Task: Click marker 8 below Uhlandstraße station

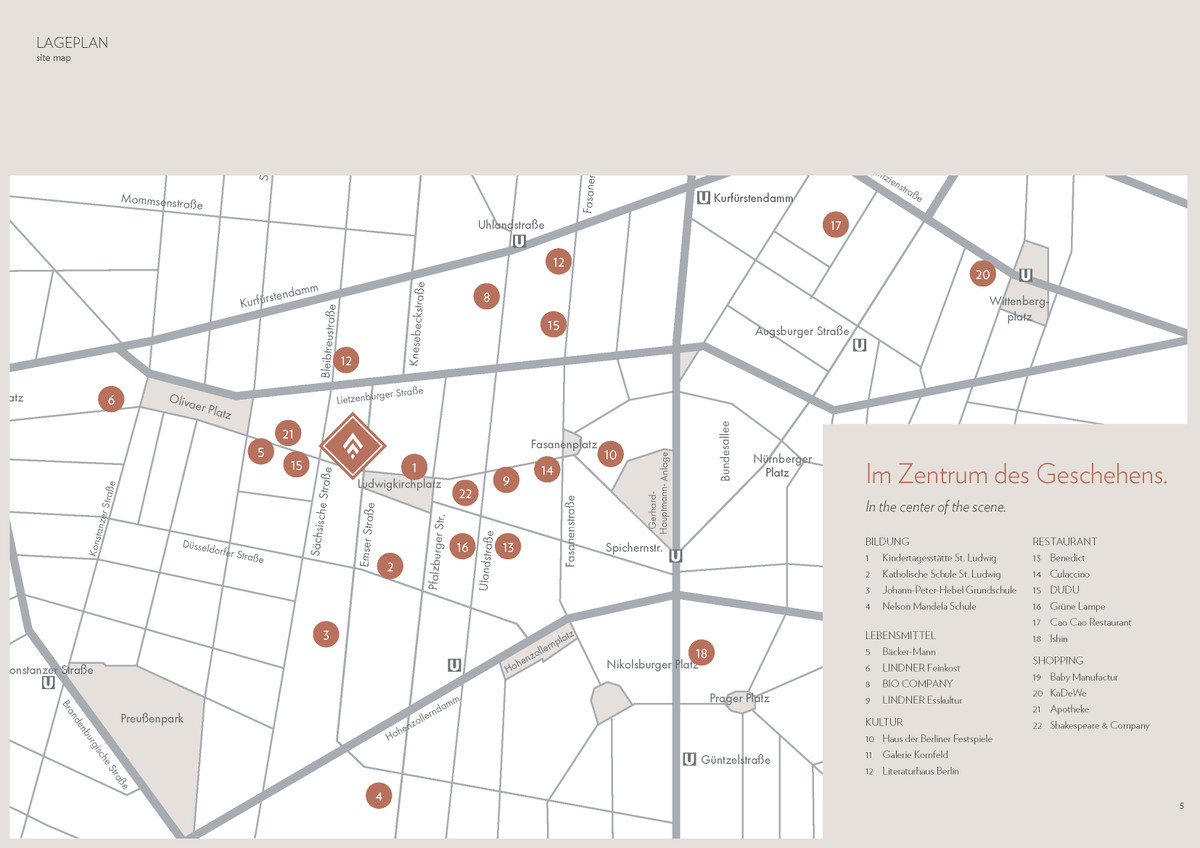Action: [486, 296]
